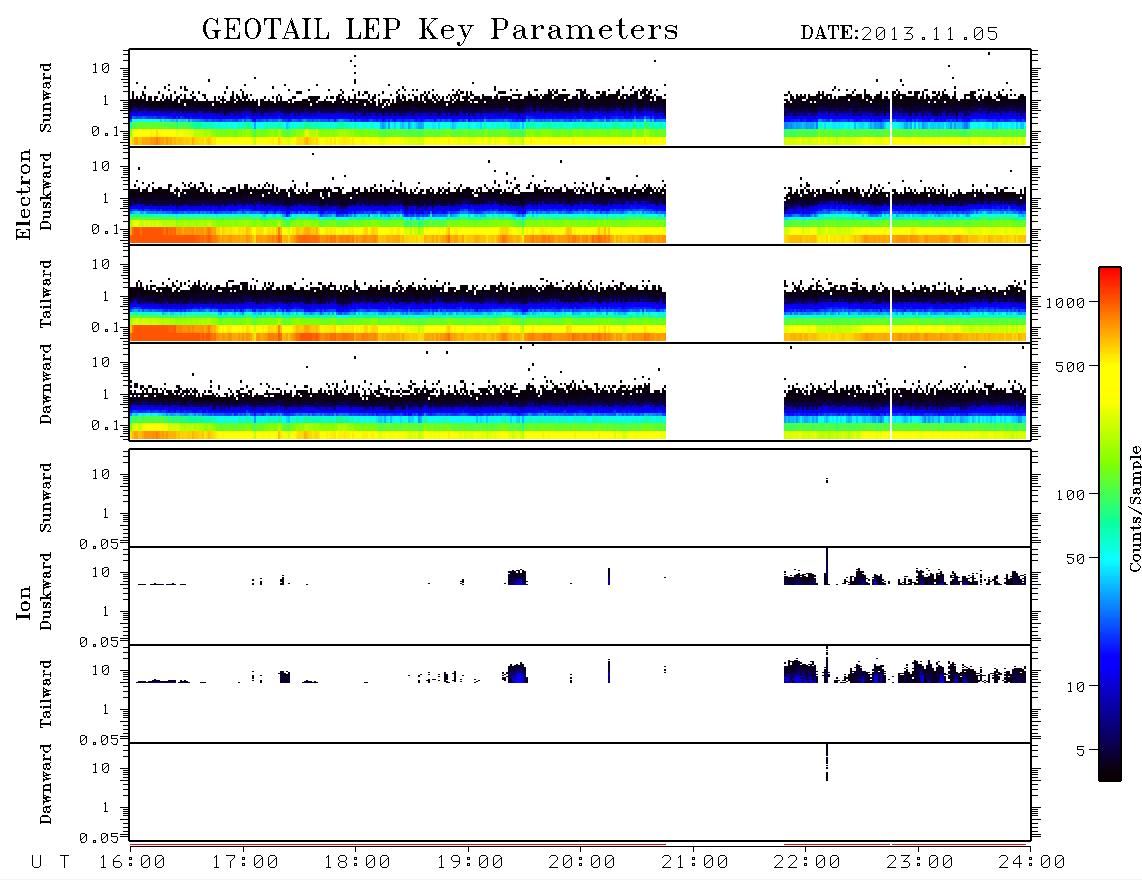Click the U T axis label

[x=50, y=862]
